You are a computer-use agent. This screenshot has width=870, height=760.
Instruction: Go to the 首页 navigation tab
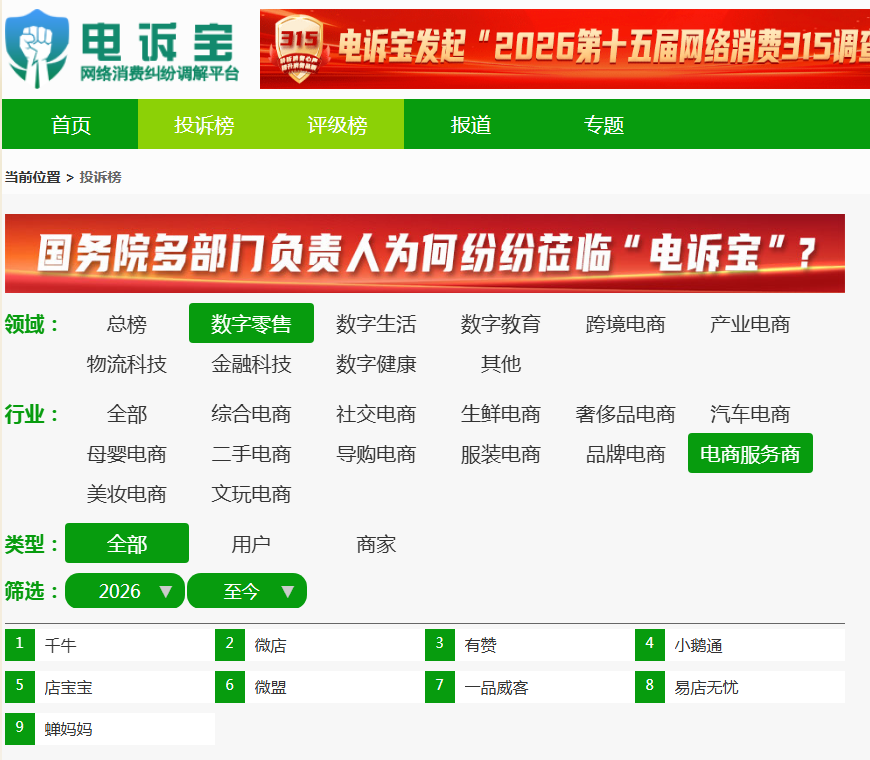(70, 124)
